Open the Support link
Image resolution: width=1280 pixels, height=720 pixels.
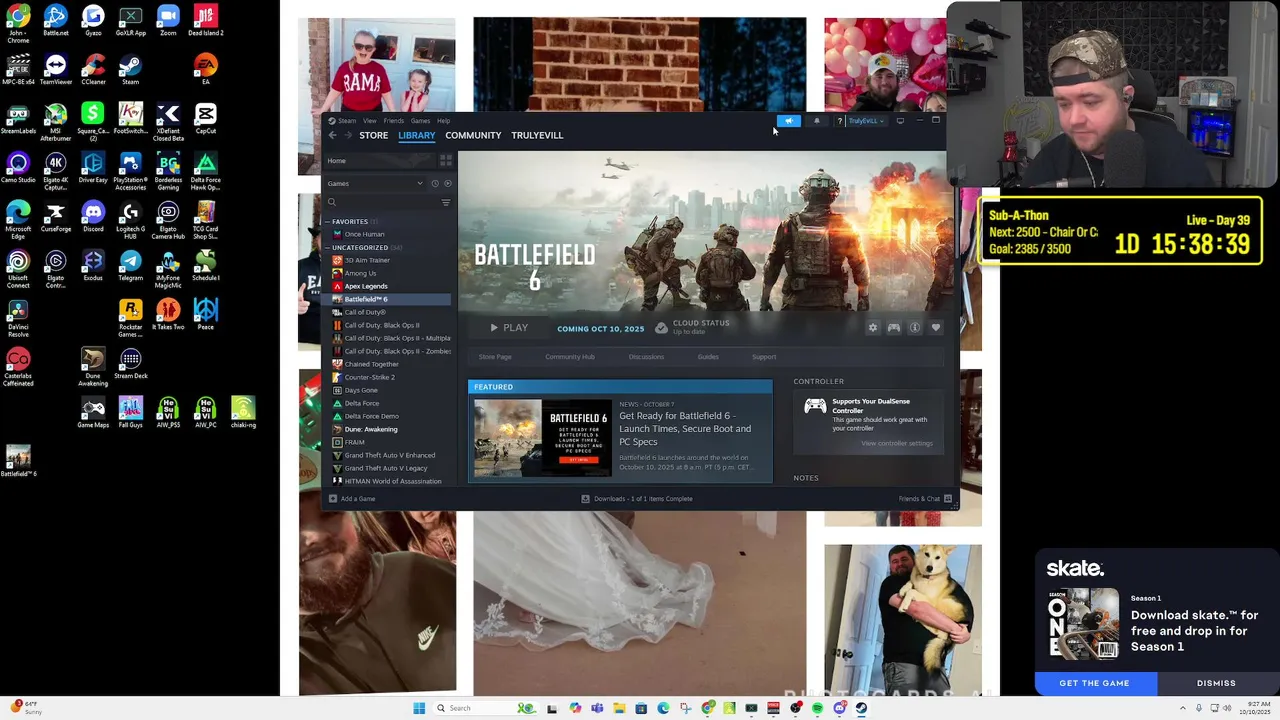764,357
